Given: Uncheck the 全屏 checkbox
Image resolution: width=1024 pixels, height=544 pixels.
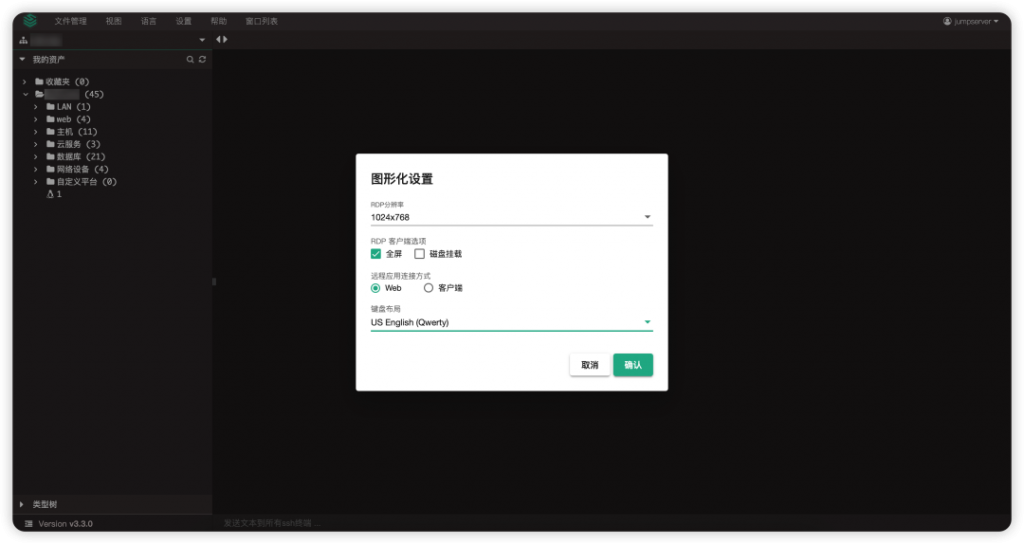Looking at the screenshot, I should (376, 254).
